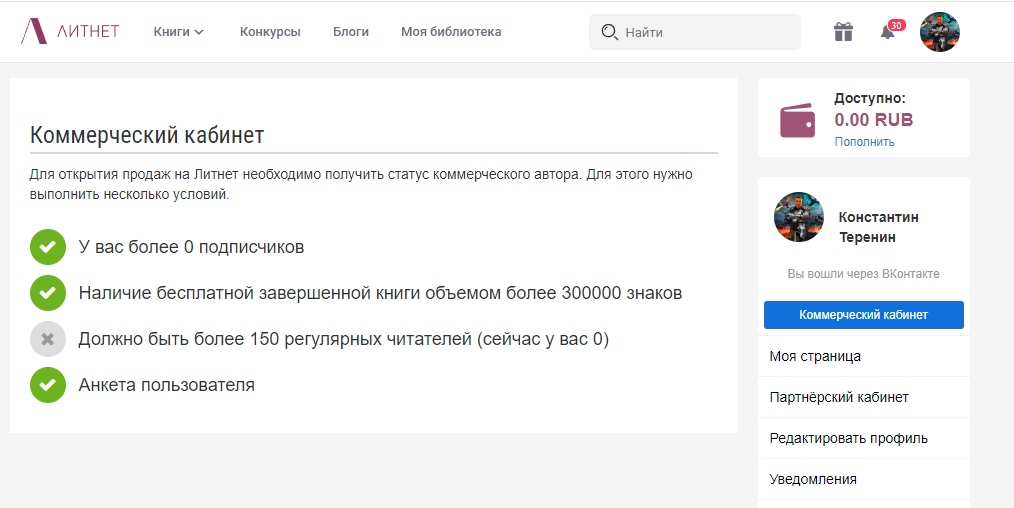Click green check for Анкета пользователя
Screen dimensions: 1014x508
(48, 385)
